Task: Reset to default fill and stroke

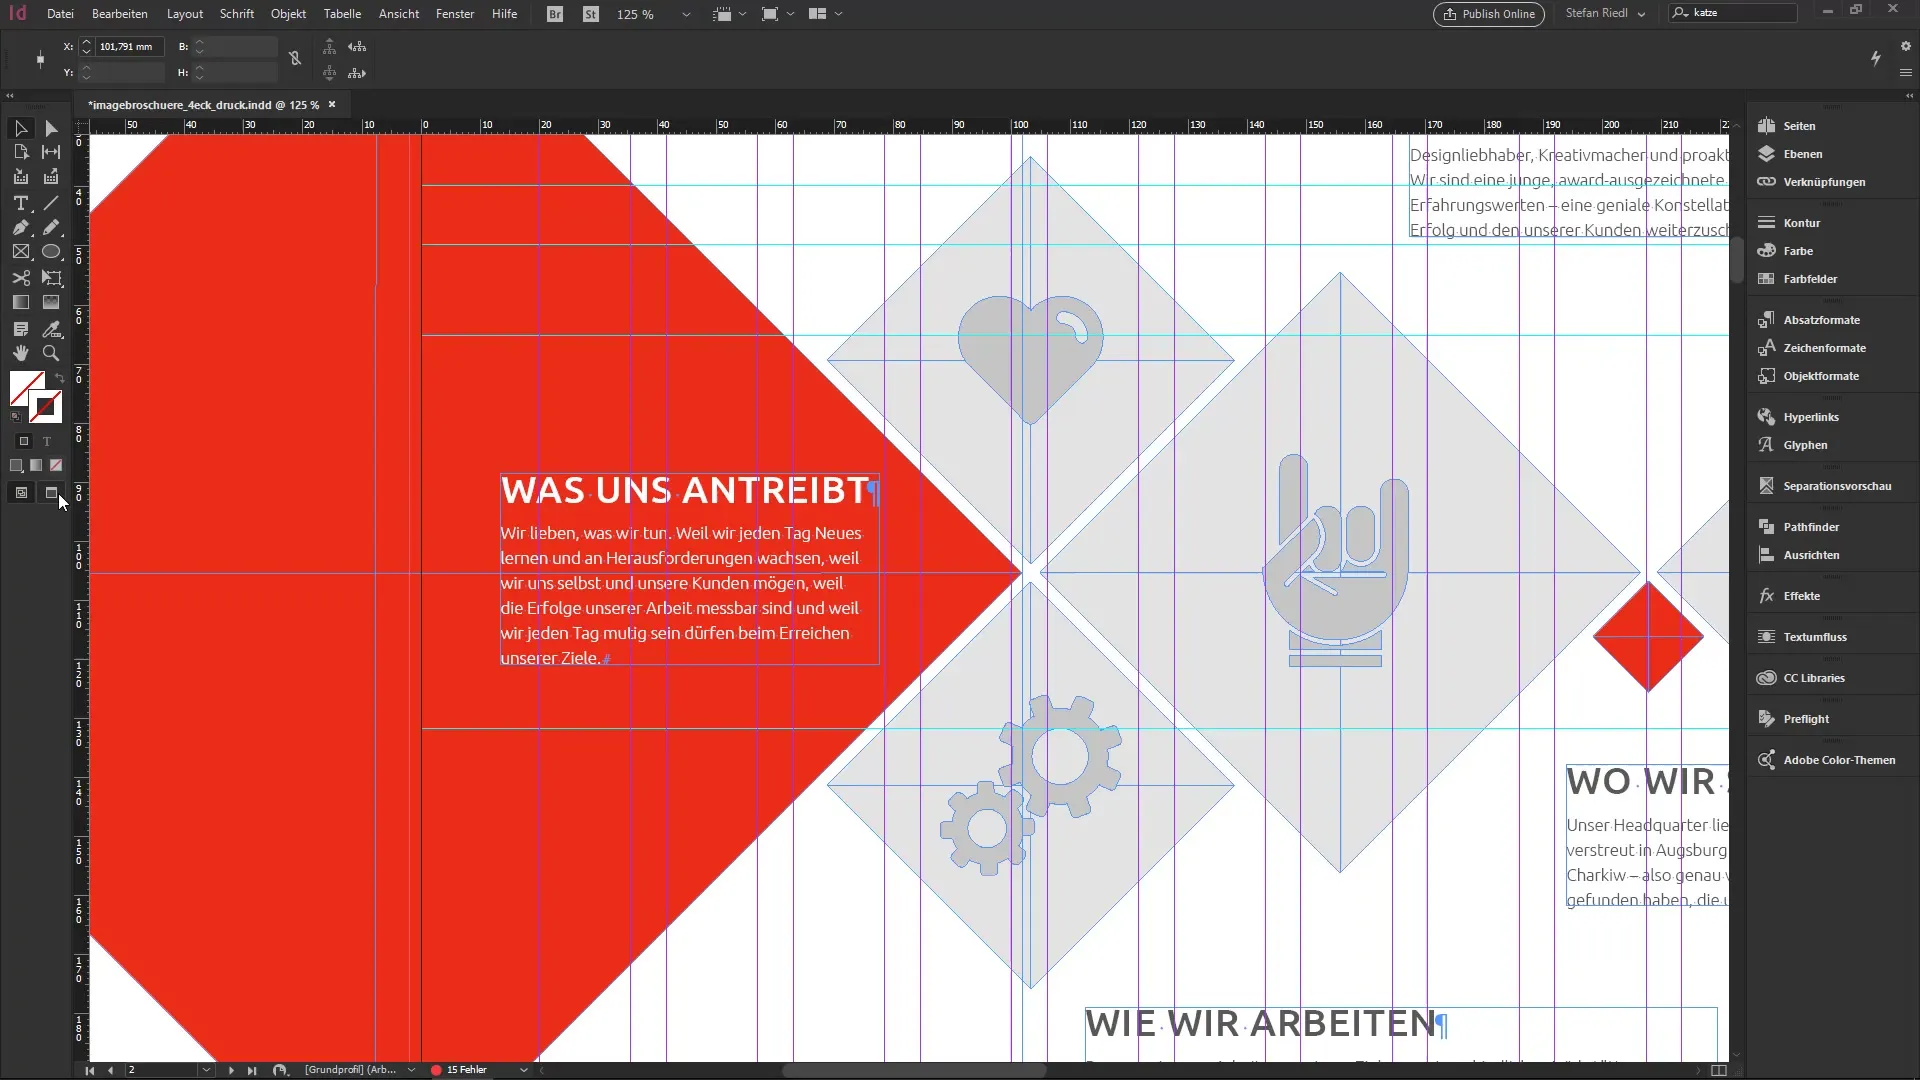Action: click(15, 416)
